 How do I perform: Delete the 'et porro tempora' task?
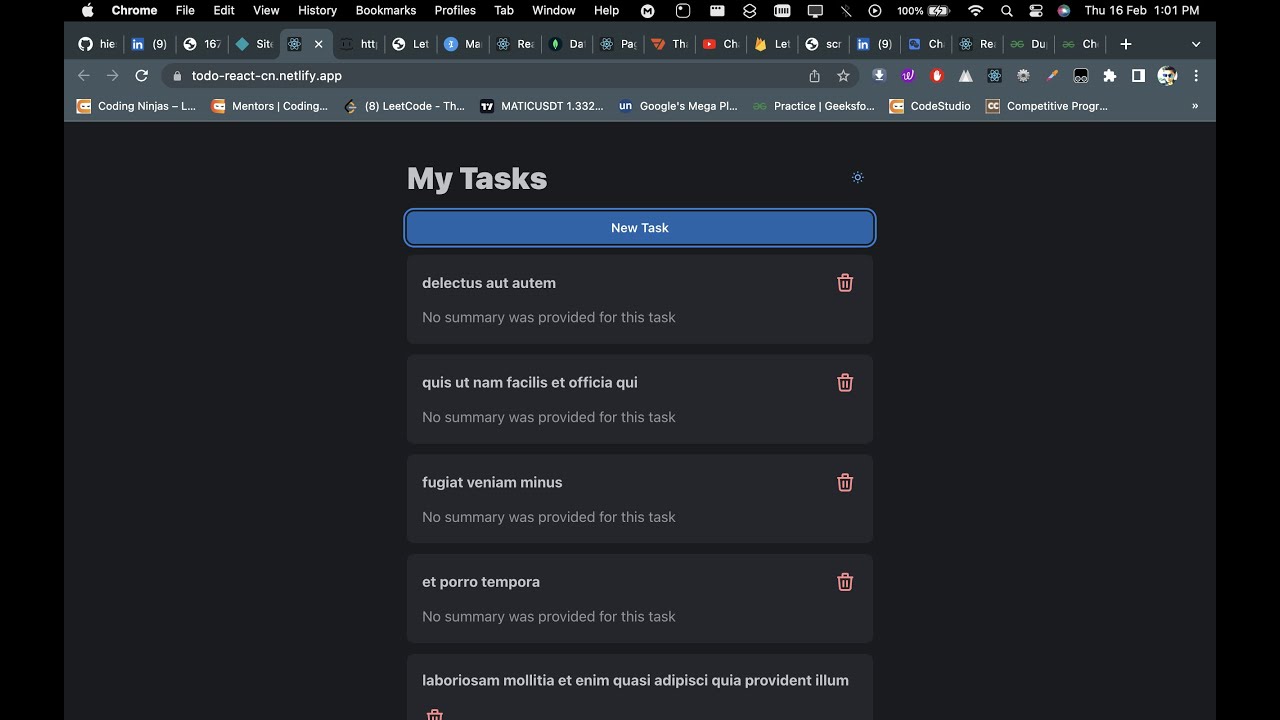[845, 582]
